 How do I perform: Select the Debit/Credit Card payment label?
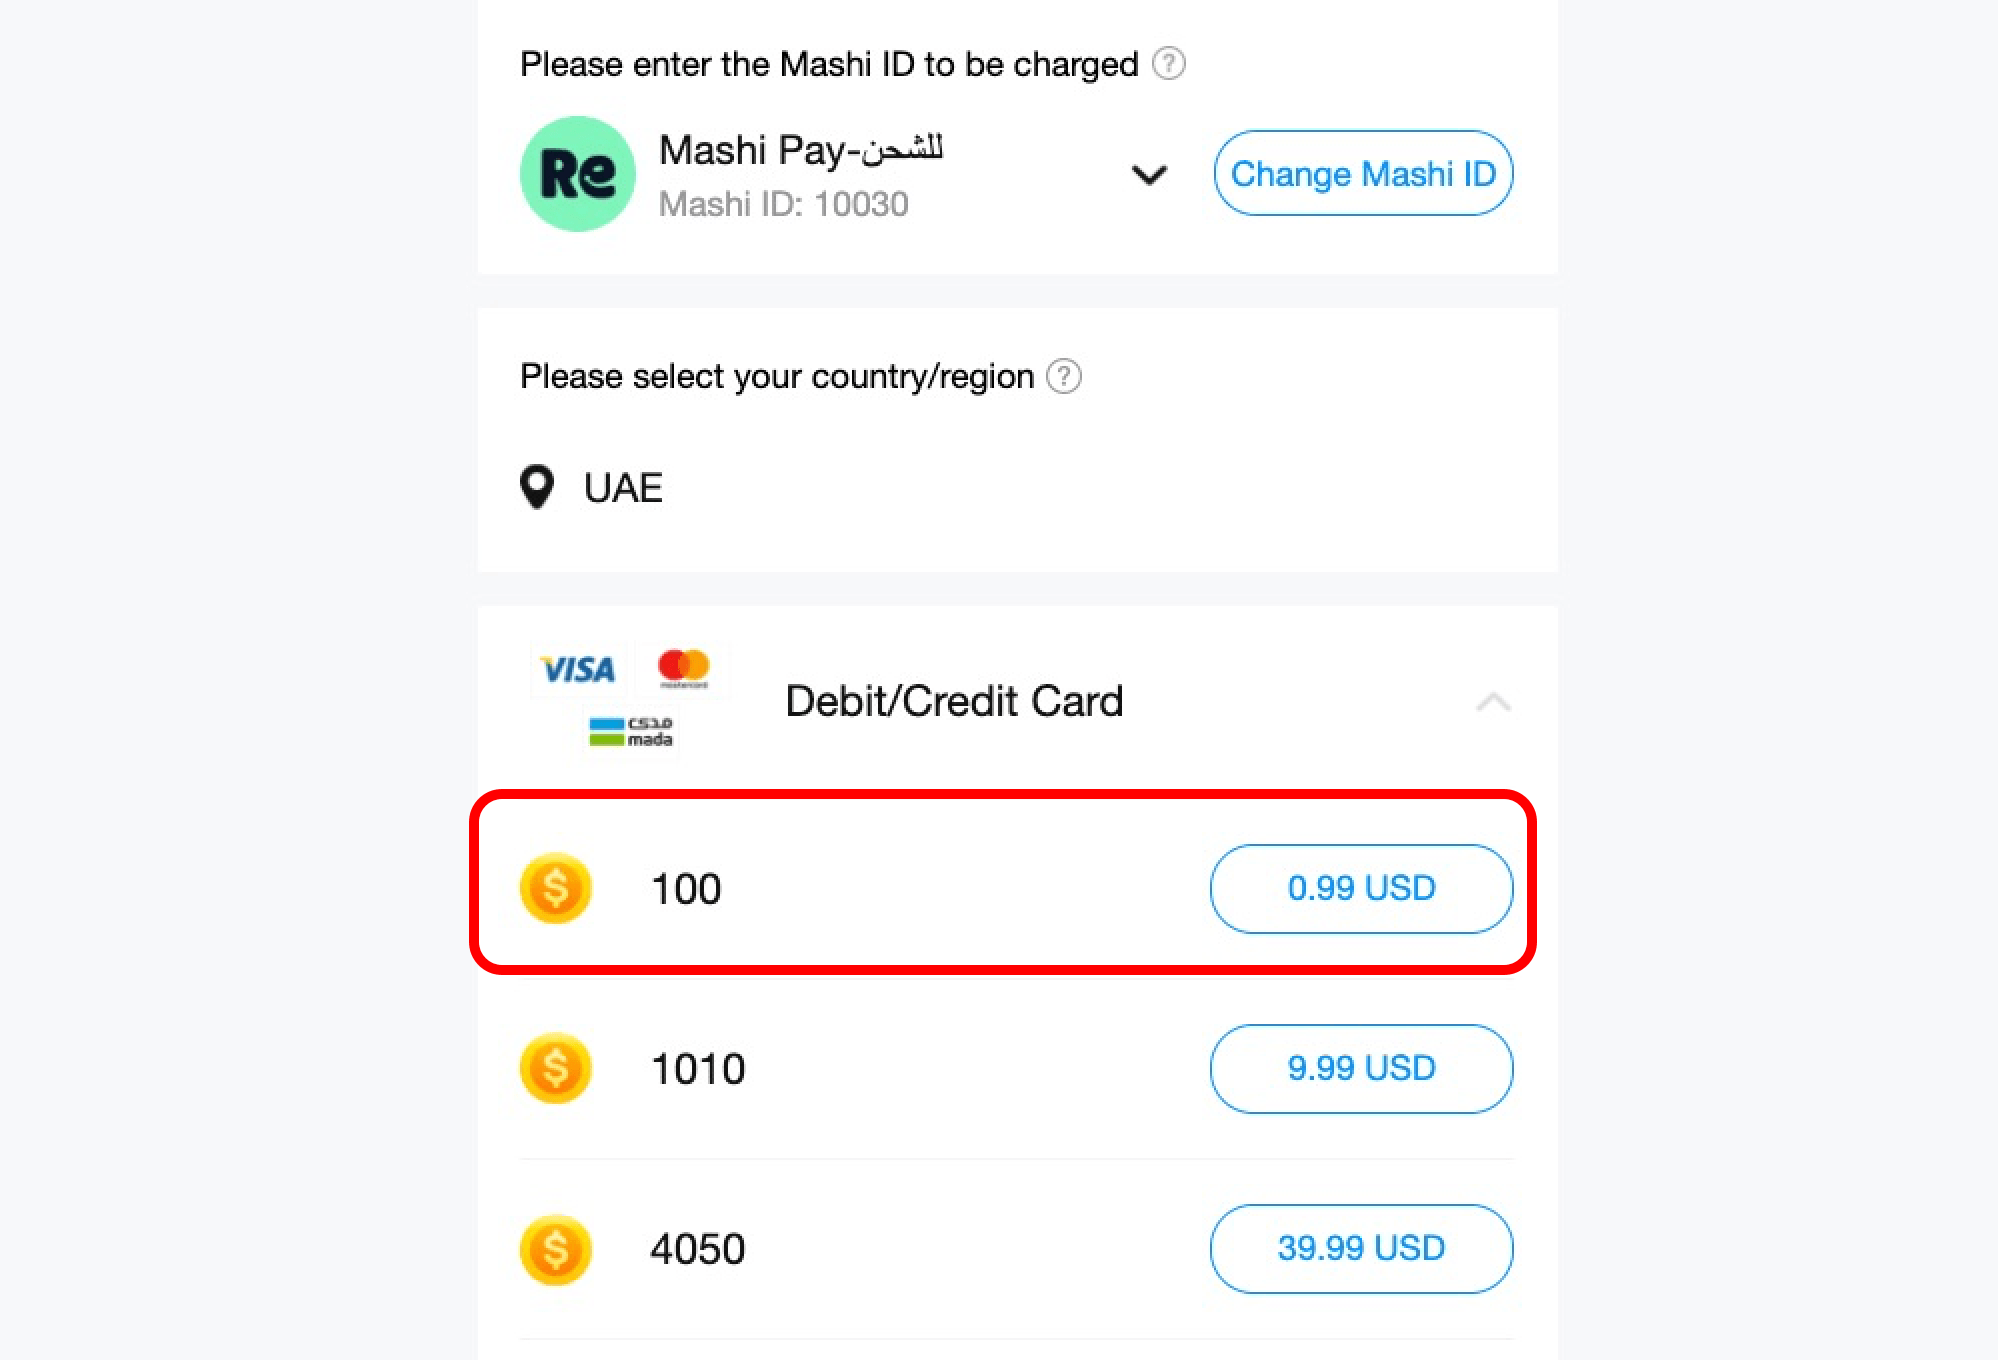tap(954, 701)
